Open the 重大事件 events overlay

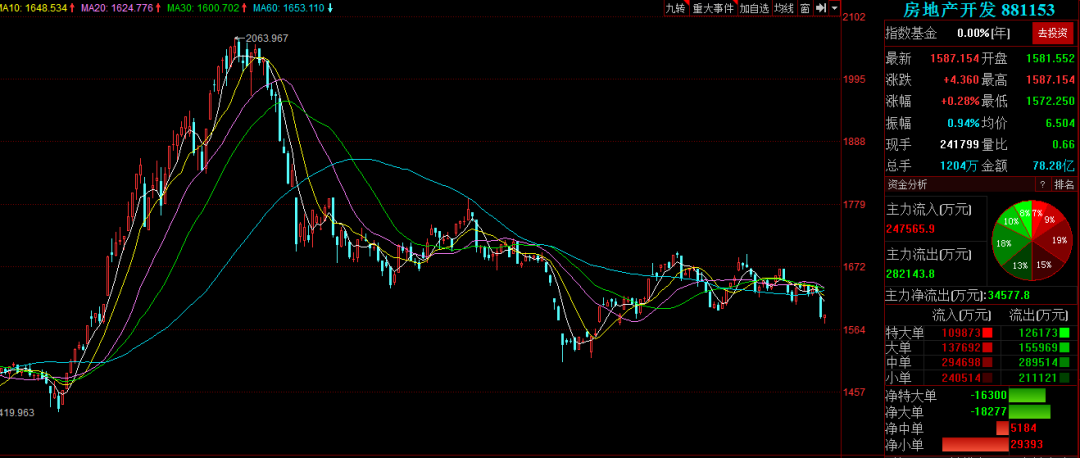[713, 8]
